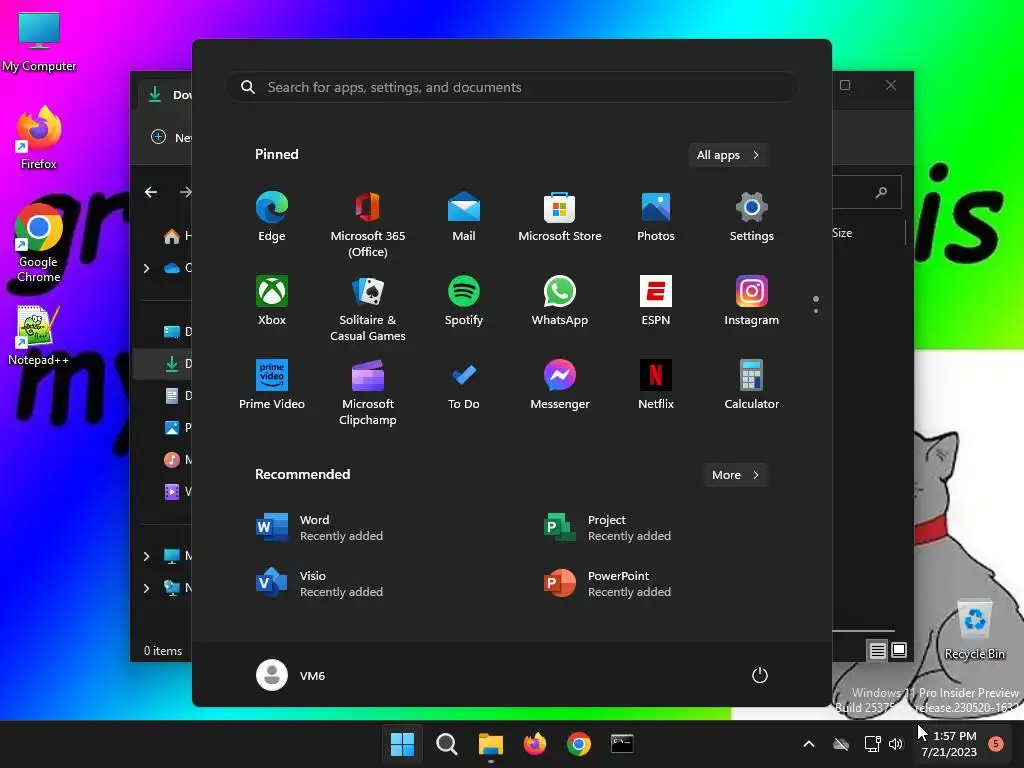This screenshot has height=768, width=1024.
Task: Launch the ESPN app
Action: (x=656, y=300)
